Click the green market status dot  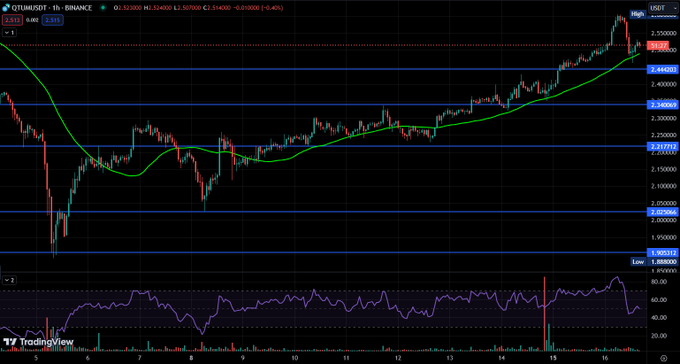(x=102, y=8)
